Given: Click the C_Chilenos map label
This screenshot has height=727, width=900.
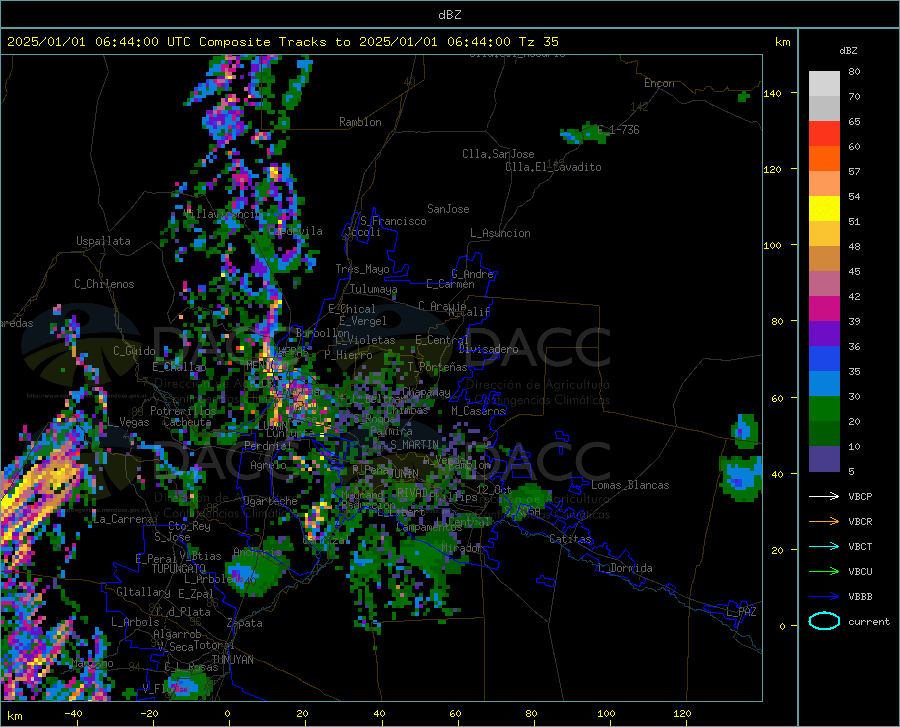Looking at the screenshot, I should click(x=104, y=284).
